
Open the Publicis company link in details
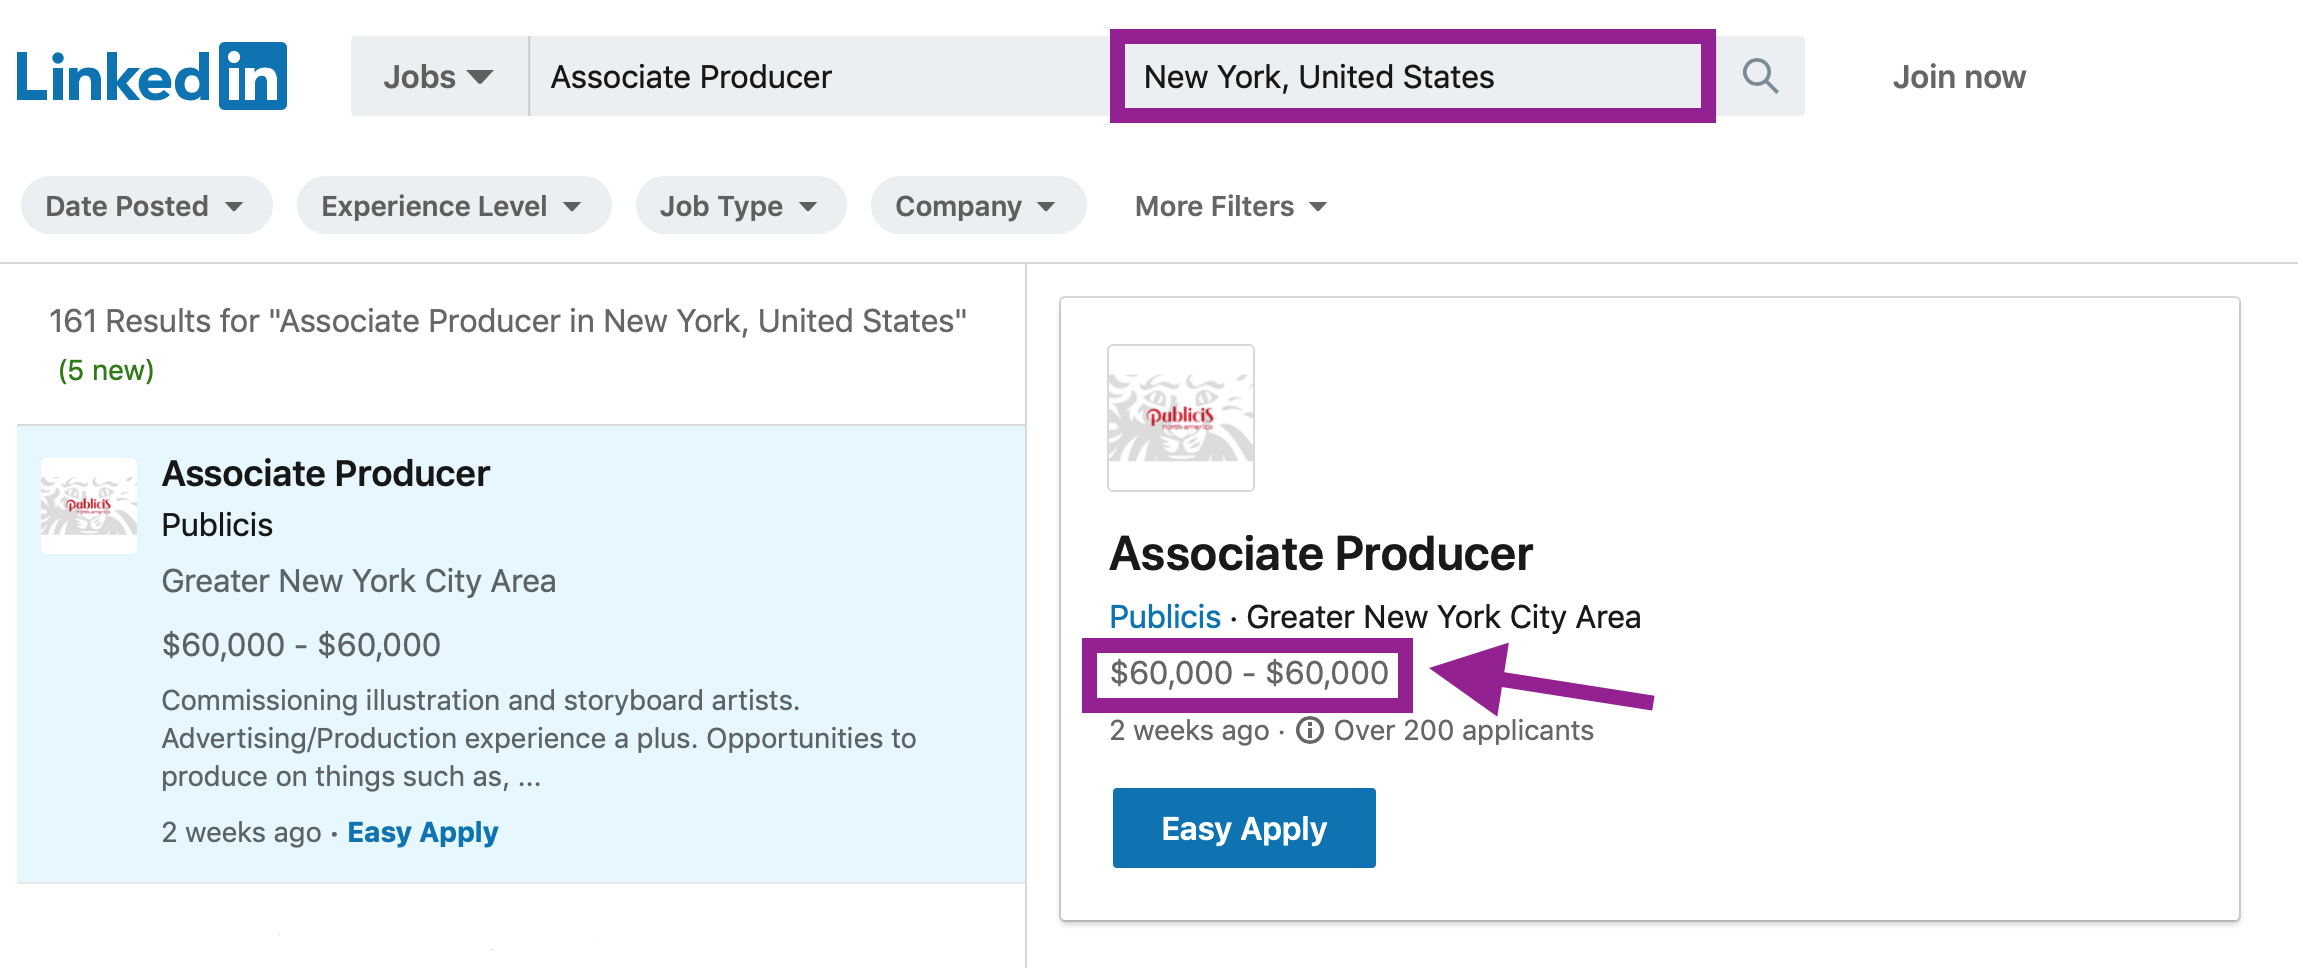tap(1164, 617)
